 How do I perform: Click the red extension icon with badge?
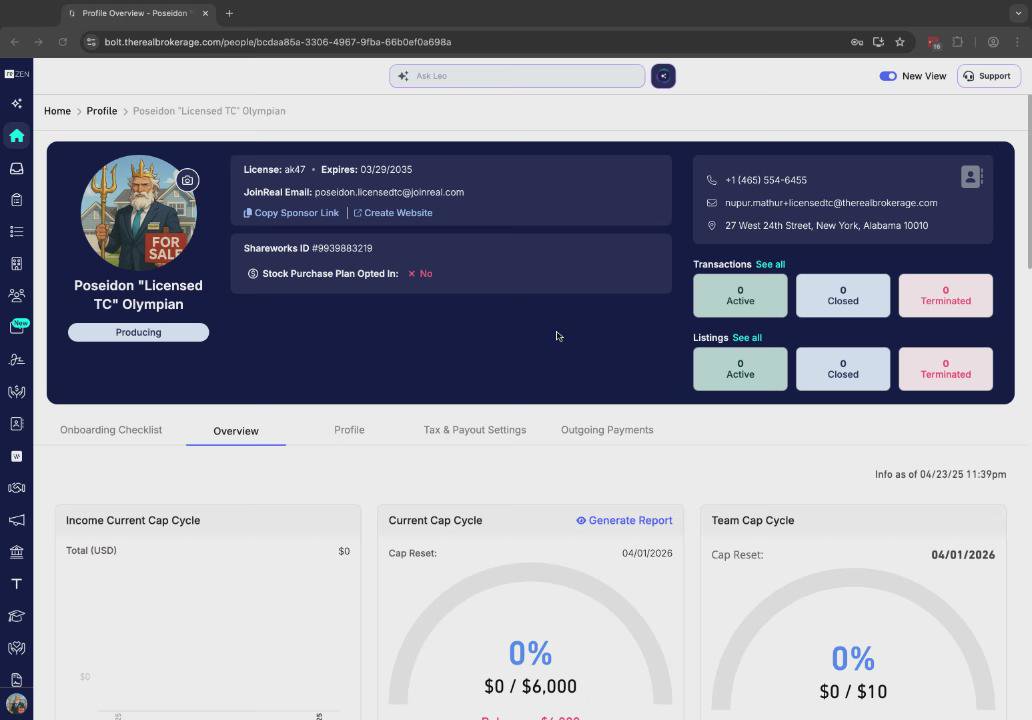tap(934, 43)
